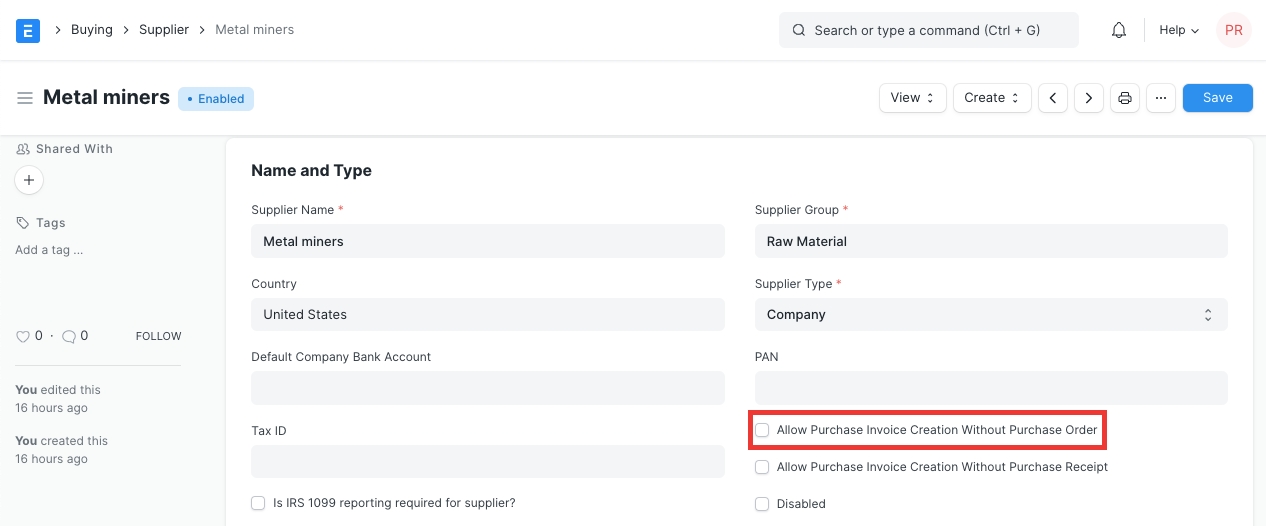Toggle IRS 1099 reporting required checkbox
This screenshot has height=526, width=1266.
(259, 503)
